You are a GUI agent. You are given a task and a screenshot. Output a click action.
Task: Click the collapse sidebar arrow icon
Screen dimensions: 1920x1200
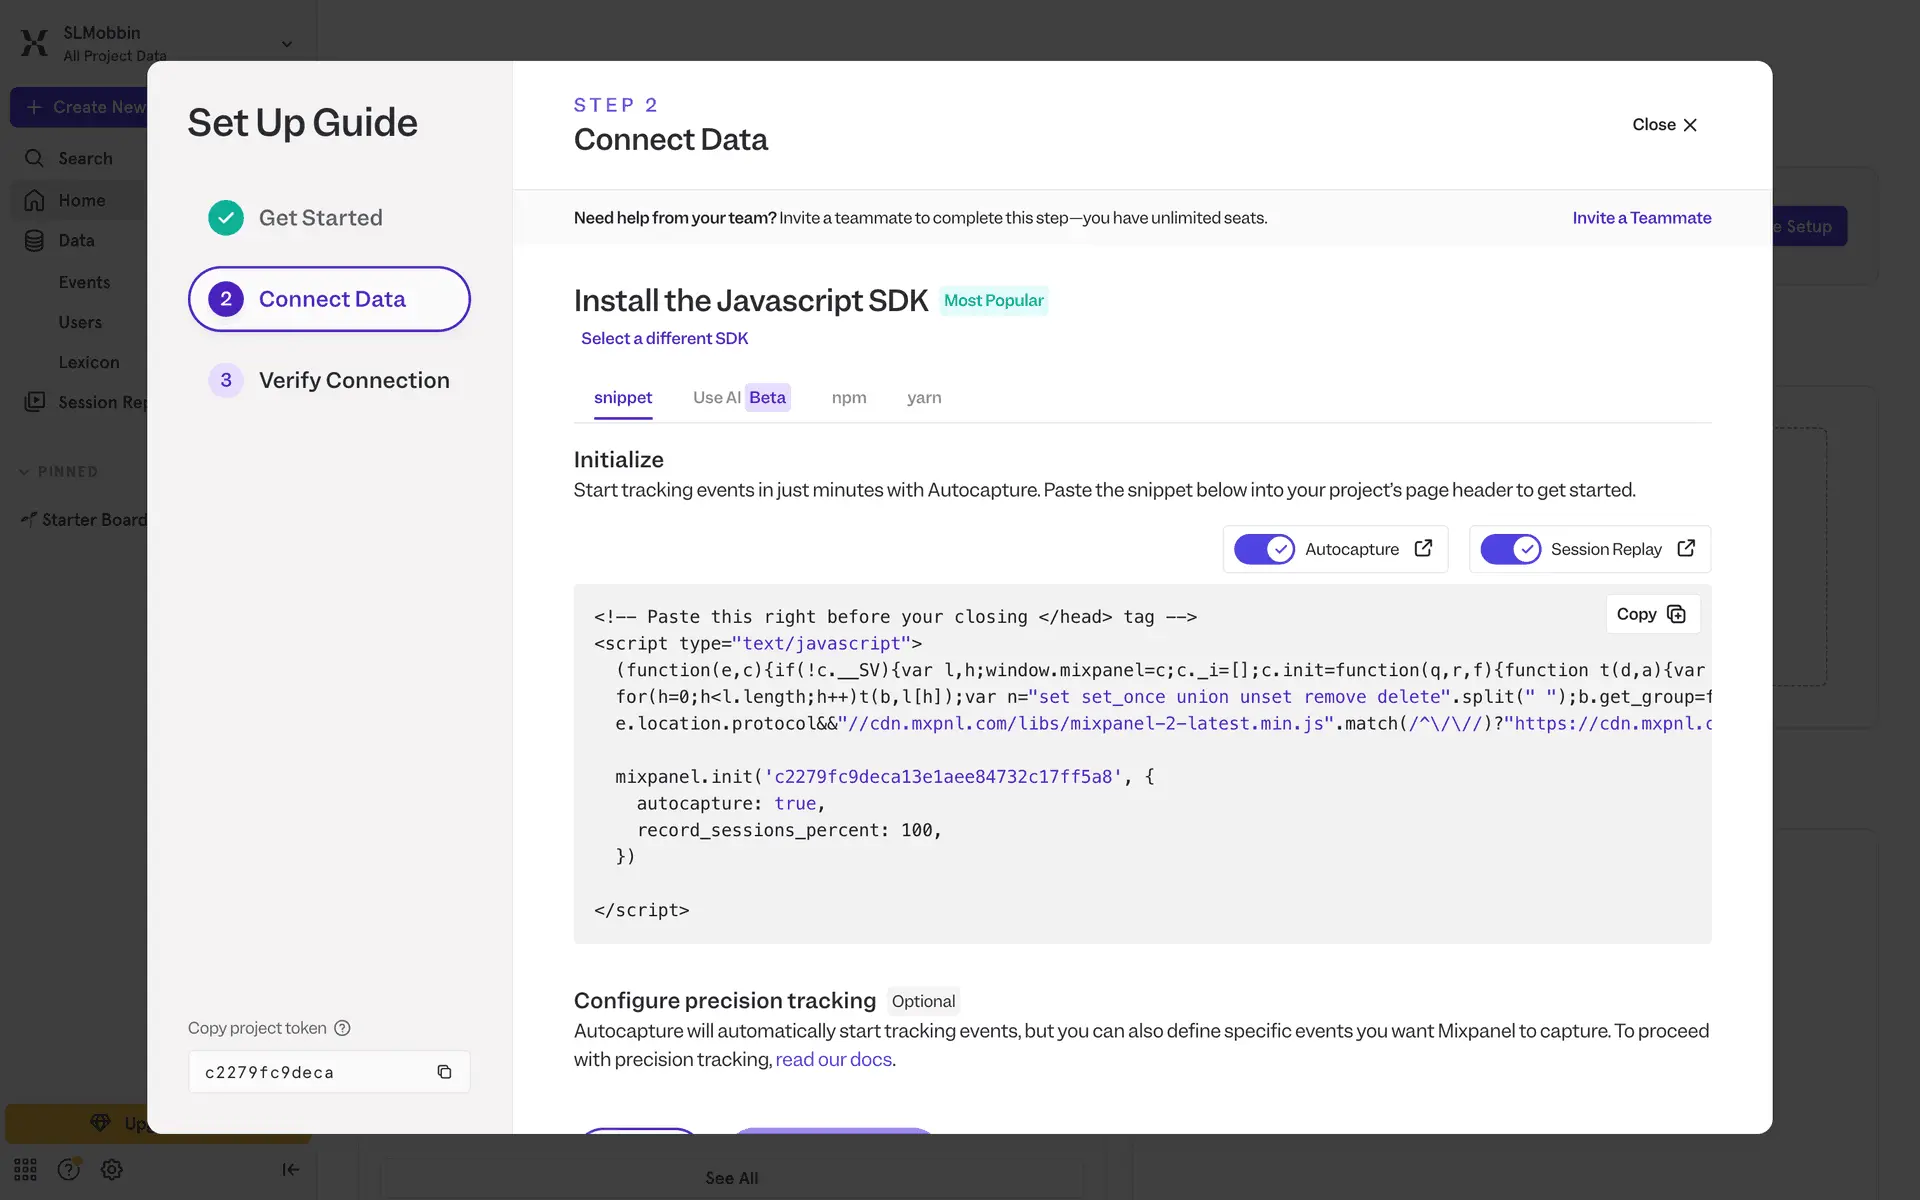pyautogui.click(x=290, y=1169)
